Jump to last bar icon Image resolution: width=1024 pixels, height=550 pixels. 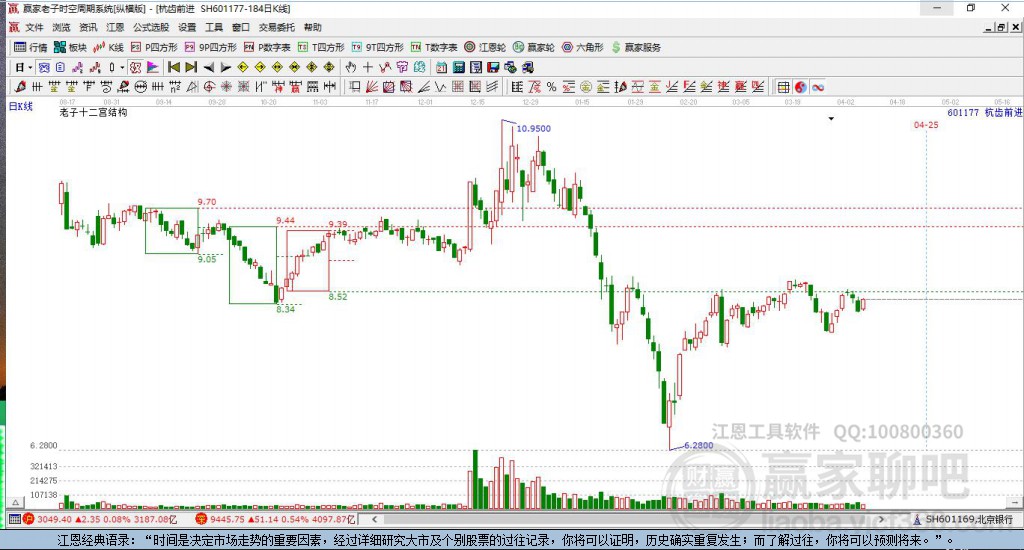(191, 67)
